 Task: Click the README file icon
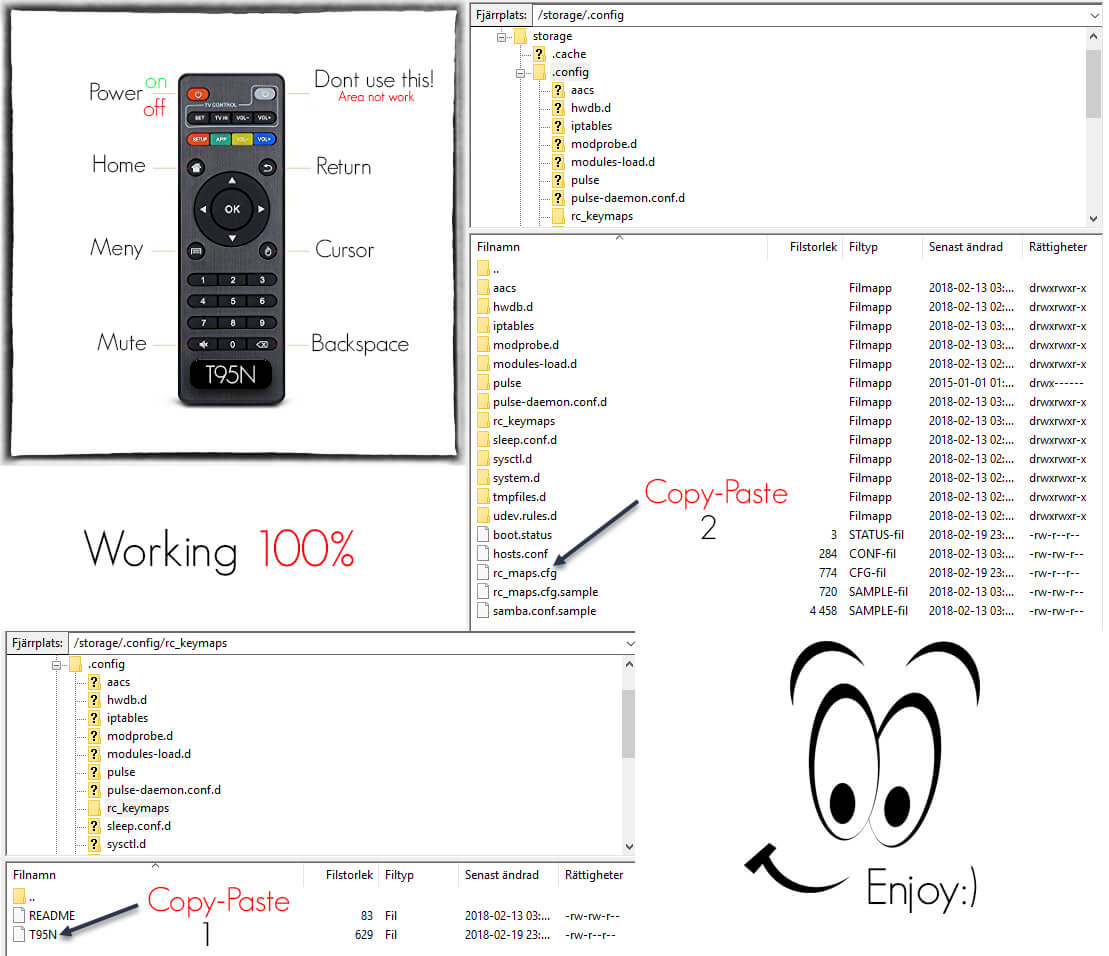(x=20, y=915)
